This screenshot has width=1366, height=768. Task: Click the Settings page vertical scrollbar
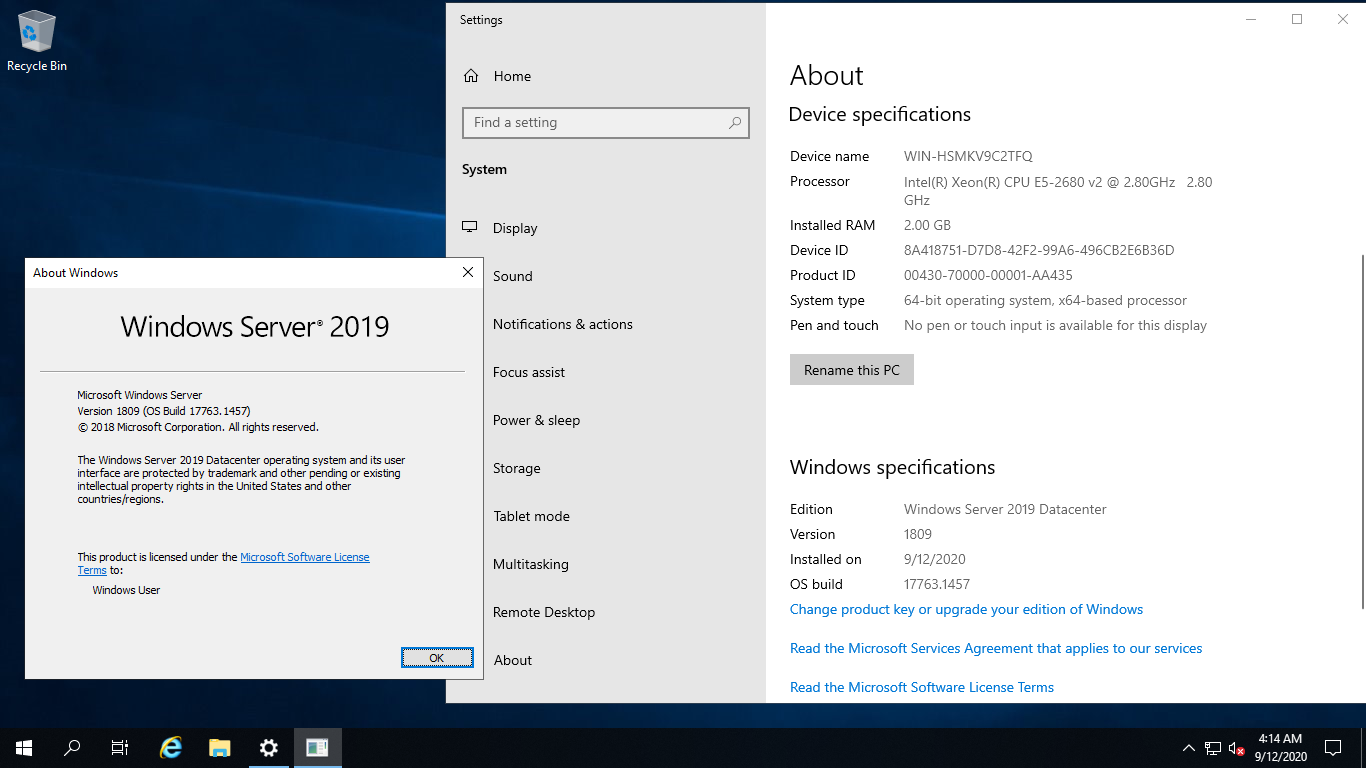click(x=1361, y=430)
